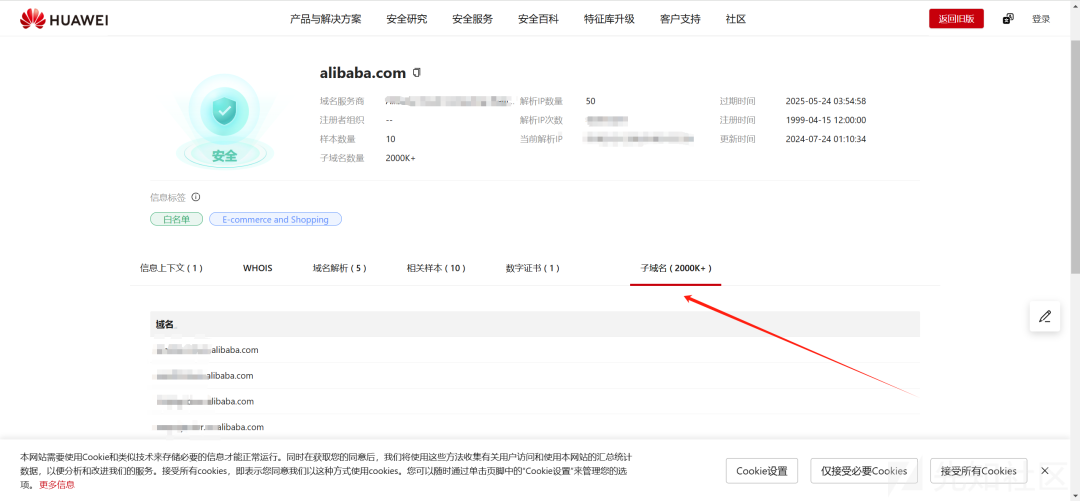Image resolution: width=1080 pixels, height=501 pixels.
Task: Click expiry time 2025-05-24 03:54:58
Action: point(826,101)
